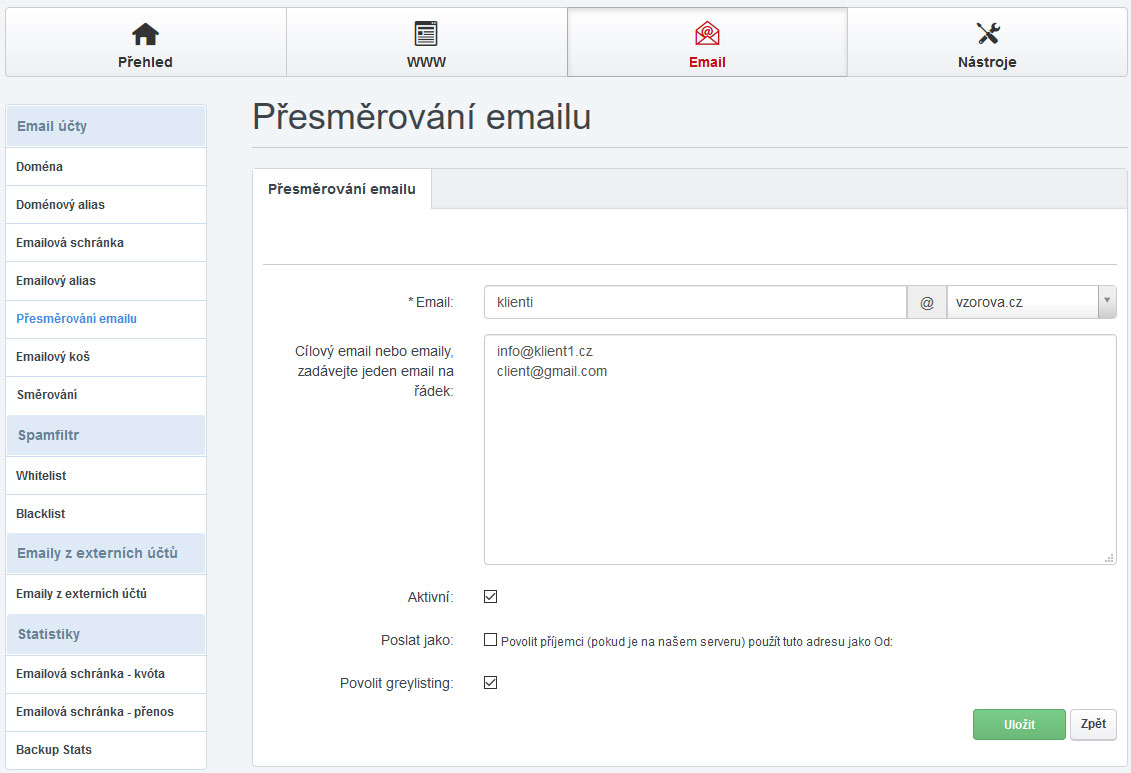Uncheck the Povolit greylisting checkbox
This screenshot has width=1131, height=773.
click(x=490, y=683)
